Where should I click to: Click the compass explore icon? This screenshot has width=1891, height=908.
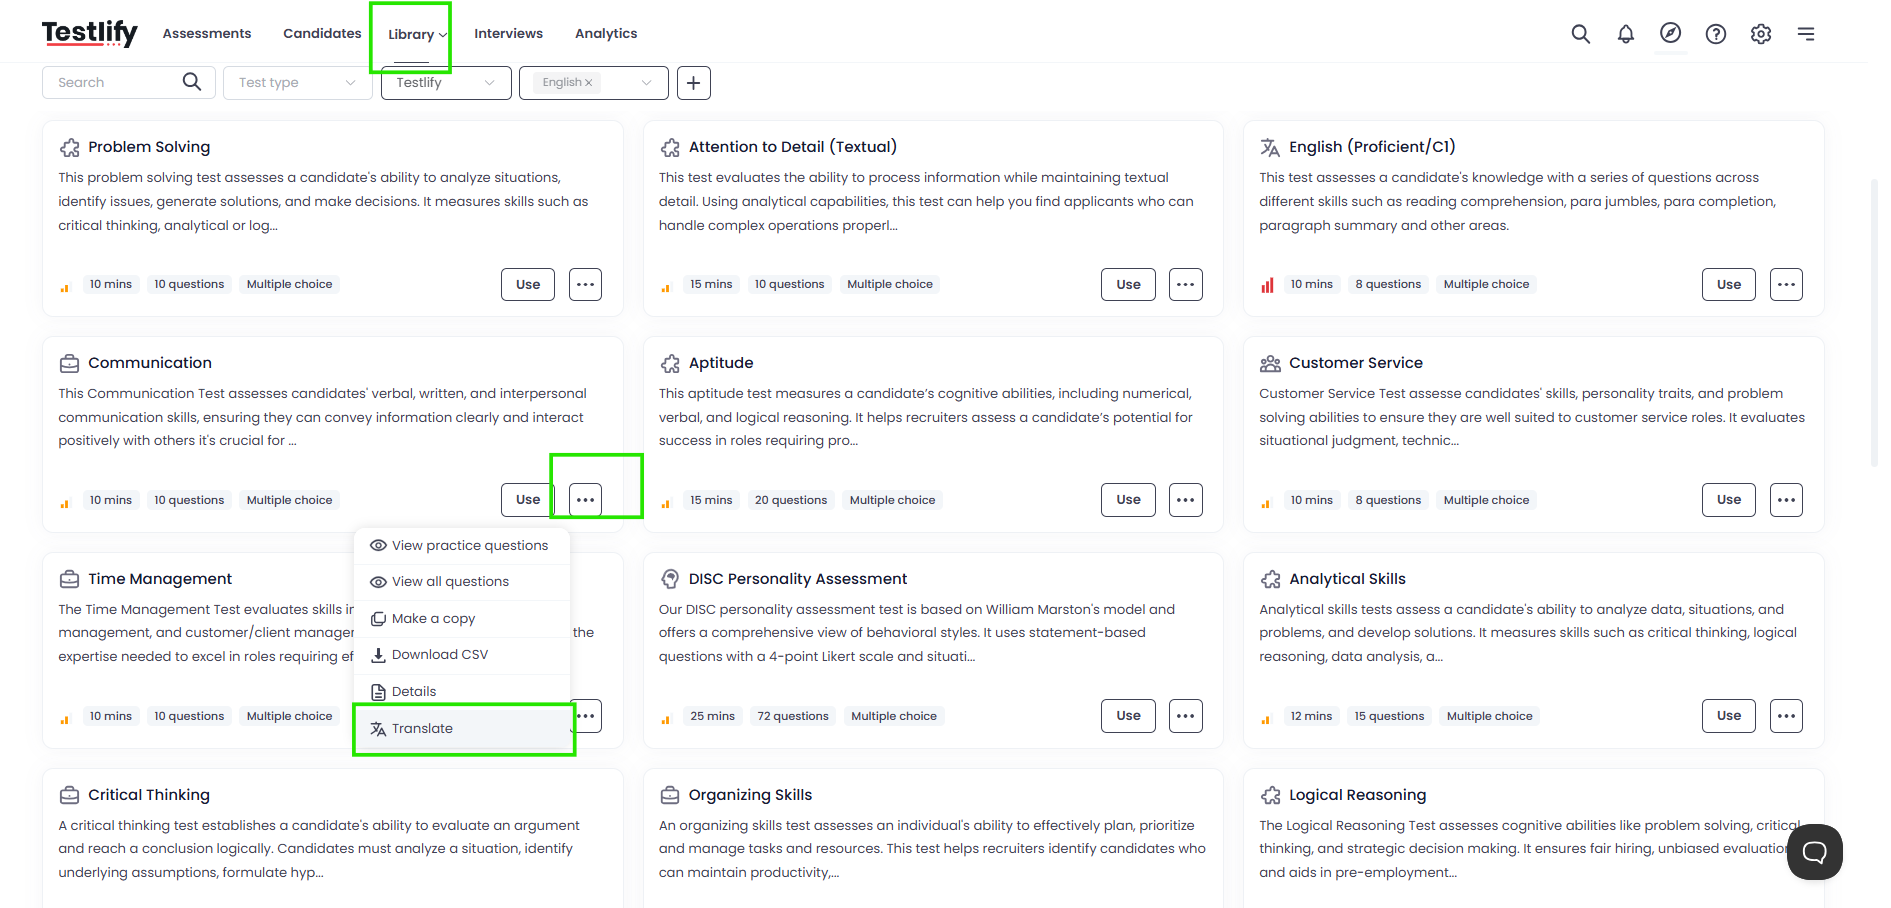(1671, 33)
